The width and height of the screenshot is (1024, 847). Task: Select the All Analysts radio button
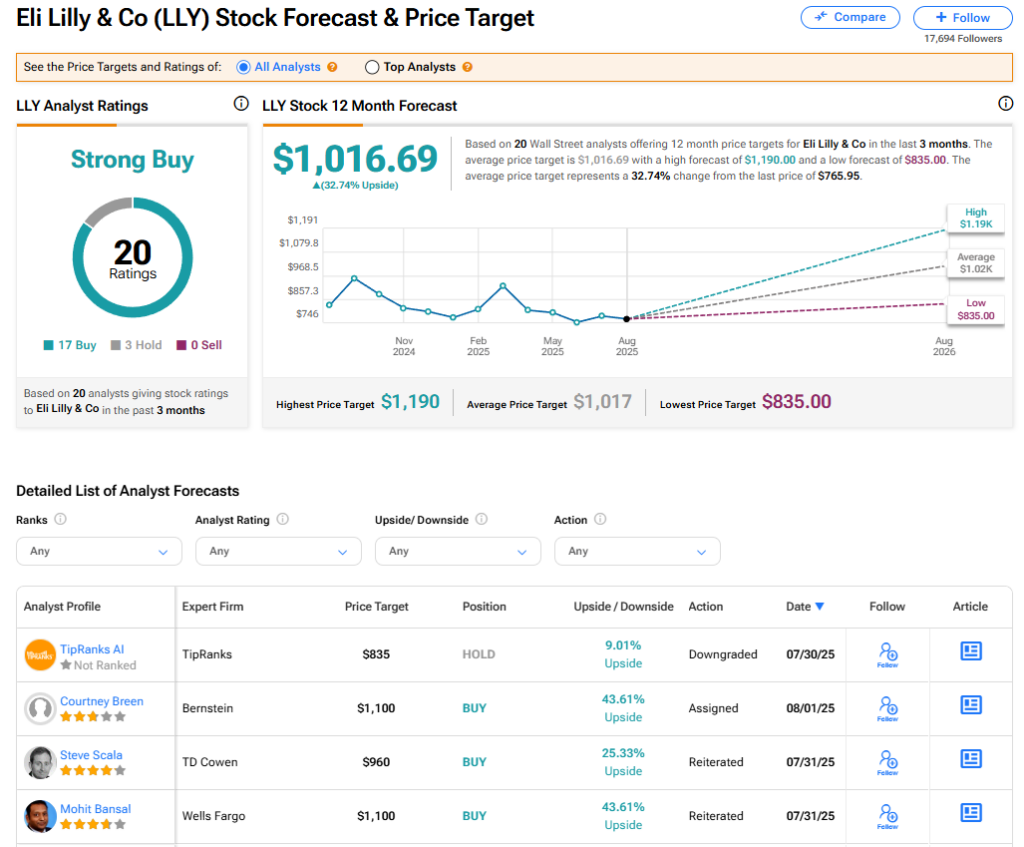click(x=243, y=67)
